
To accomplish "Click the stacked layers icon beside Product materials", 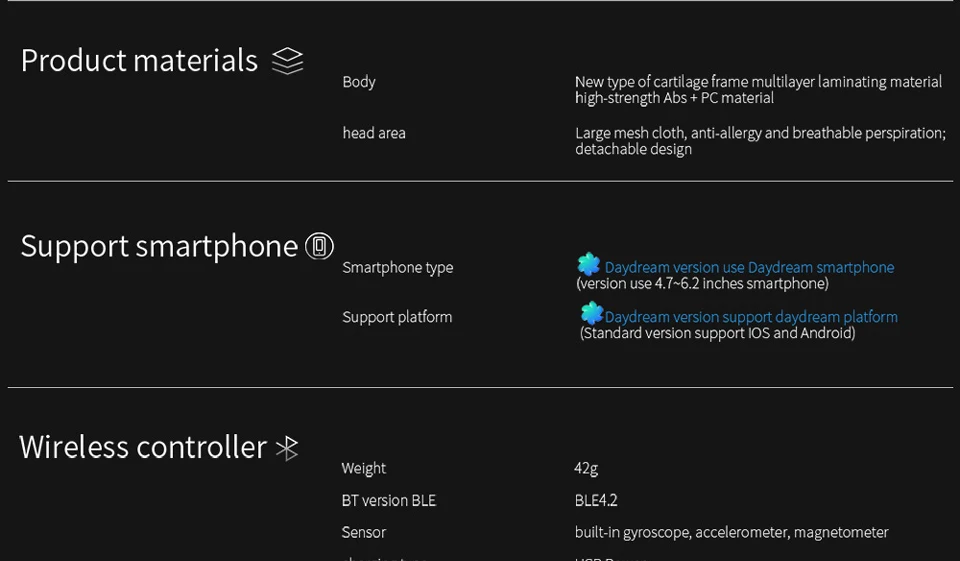I will [288, 61].
